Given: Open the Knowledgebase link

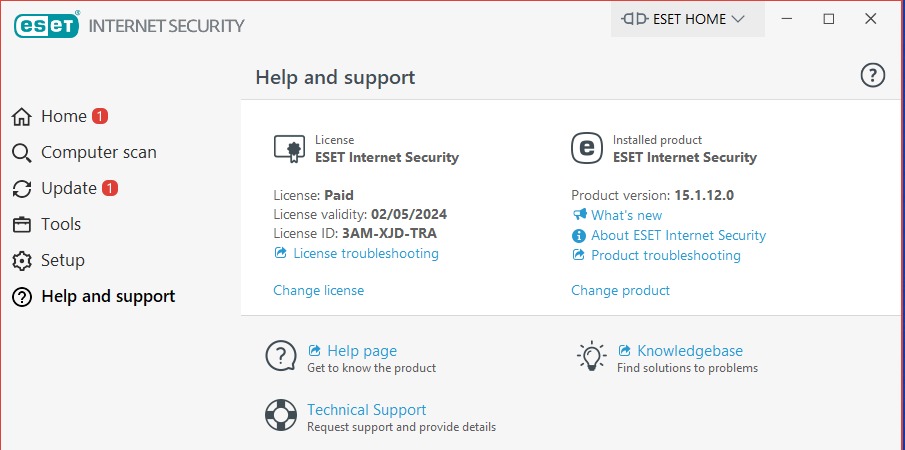Looking at the screenshot, I should pos(690,351).
